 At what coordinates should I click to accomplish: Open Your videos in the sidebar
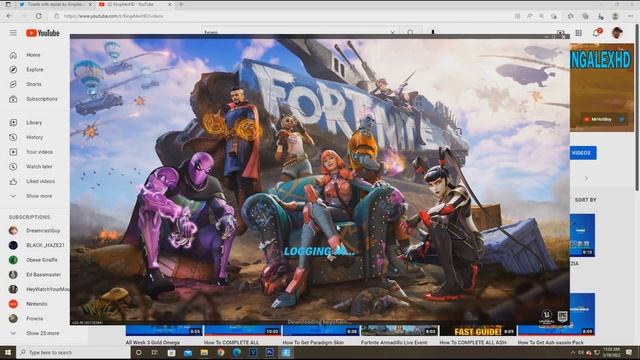click(x=39, y=152)
